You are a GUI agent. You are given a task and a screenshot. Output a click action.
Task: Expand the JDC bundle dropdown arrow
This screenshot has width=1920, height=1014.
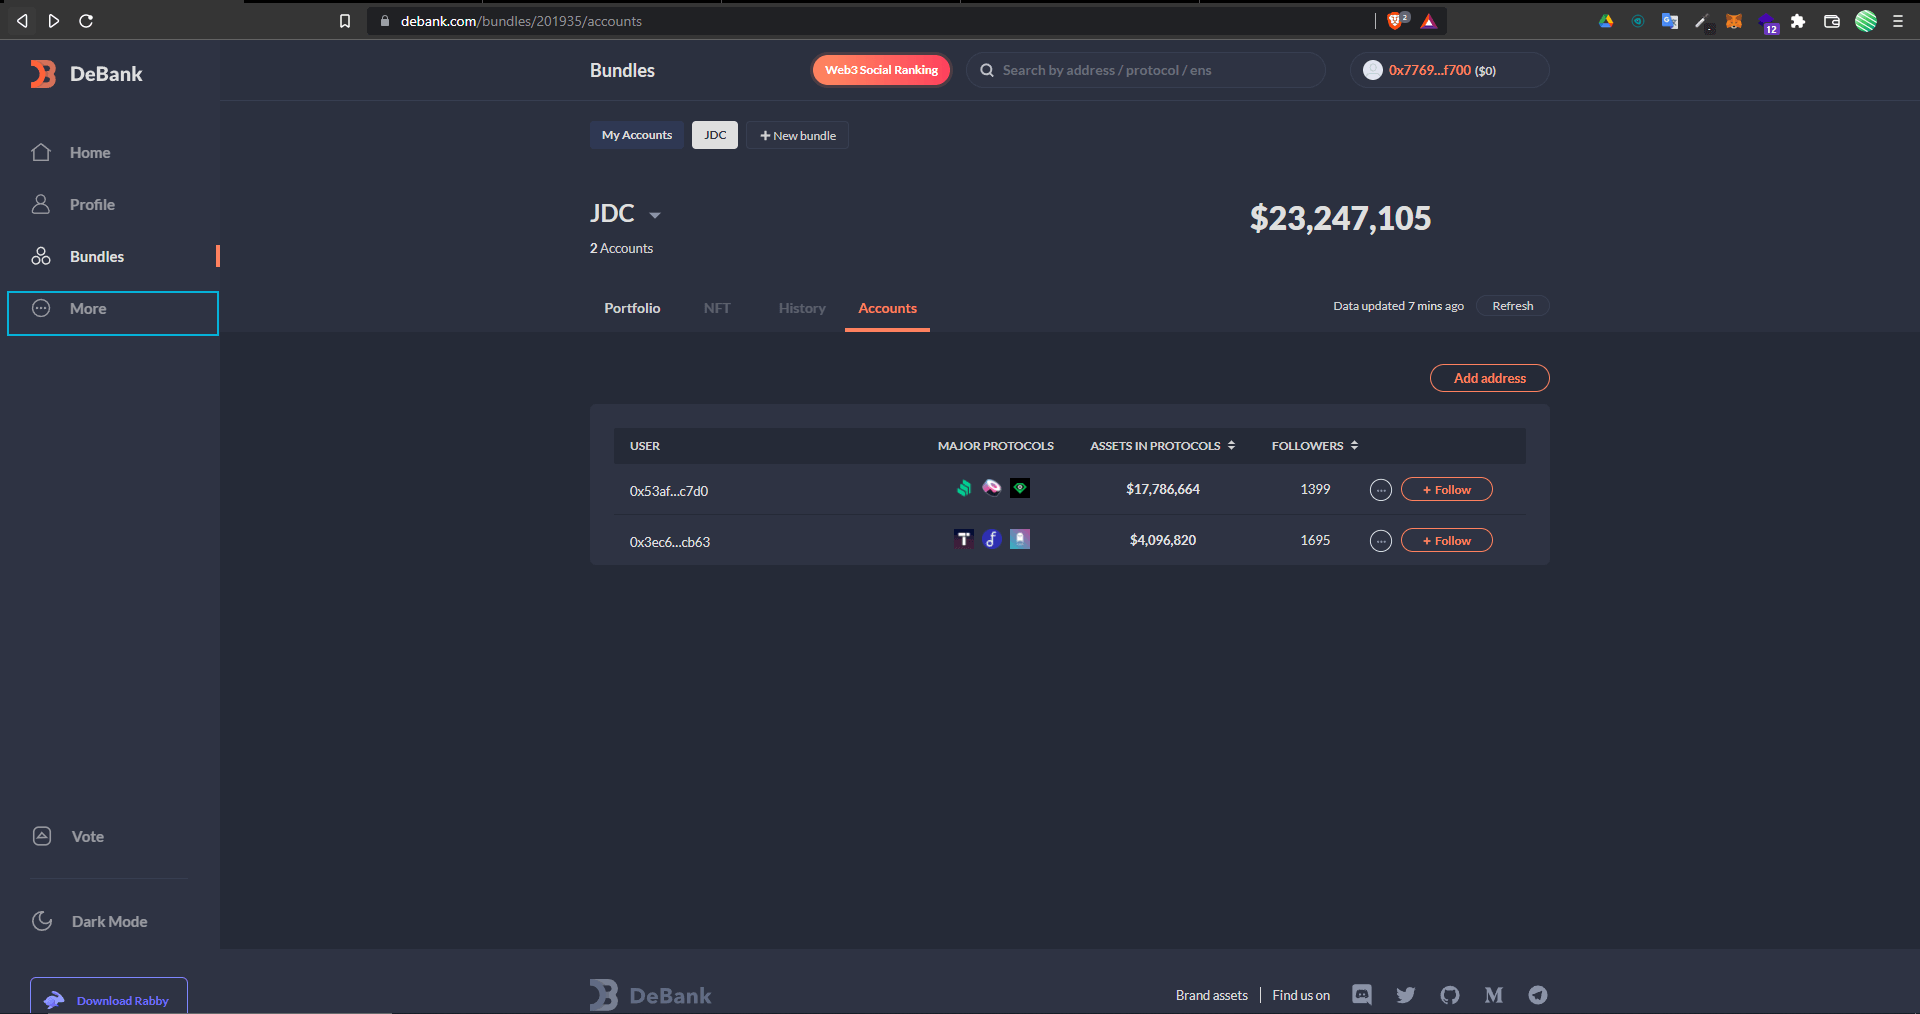click(x=655, y=216)
